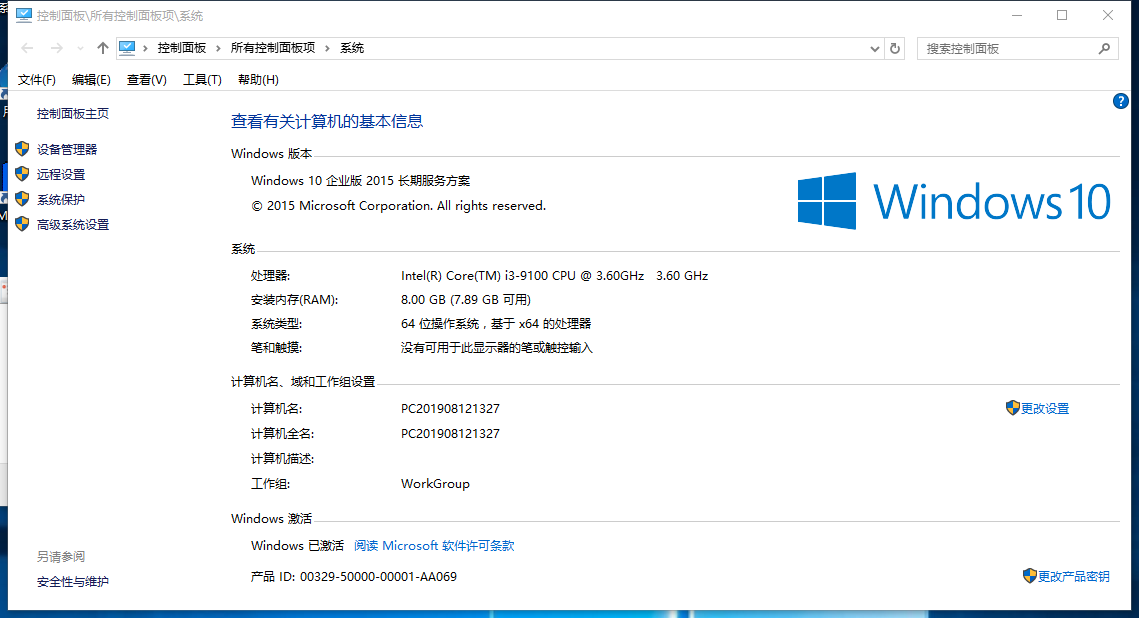The image size is (1139, 618).
Task: Click the computer icon in address bar
Action: point(127,48)
